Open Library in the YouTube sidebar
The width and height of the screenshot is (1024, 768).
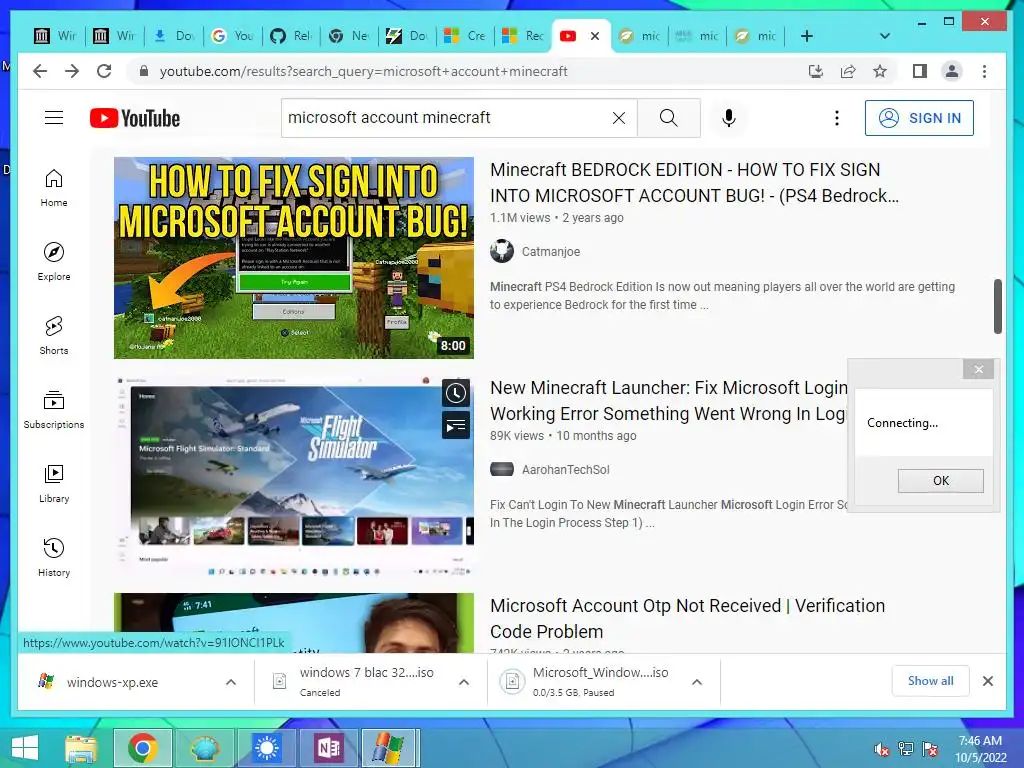54,483
